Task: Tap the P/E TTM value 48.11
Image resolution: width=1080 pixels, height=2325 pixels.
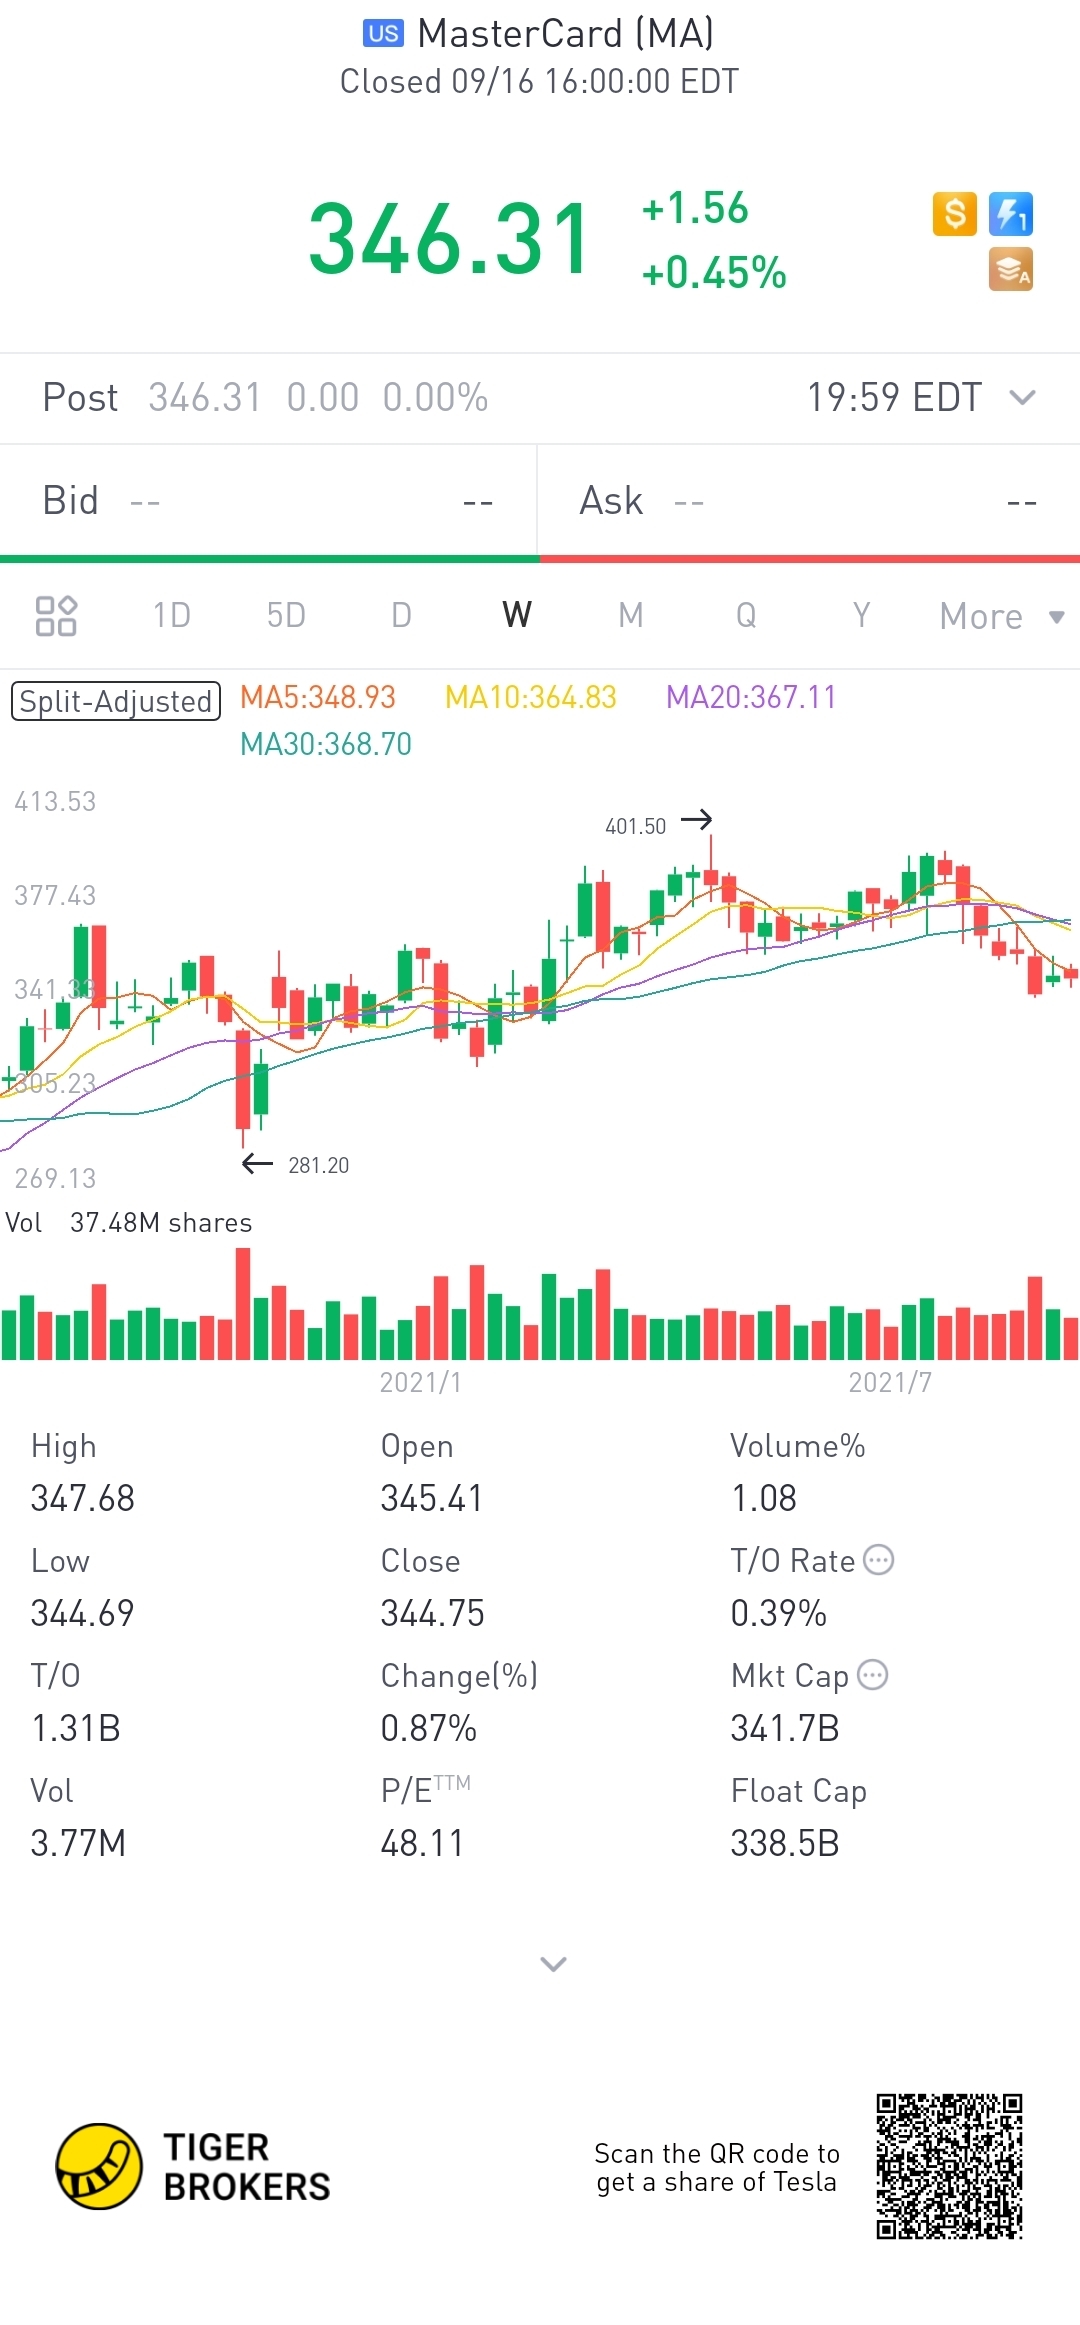Action: [x=422, y=1843]
